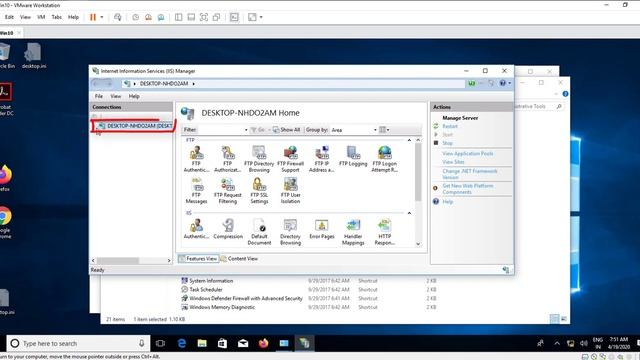Screen dimensions: 640x360
Task: Open VMware VM menu
Action: (x=41, y=17)
